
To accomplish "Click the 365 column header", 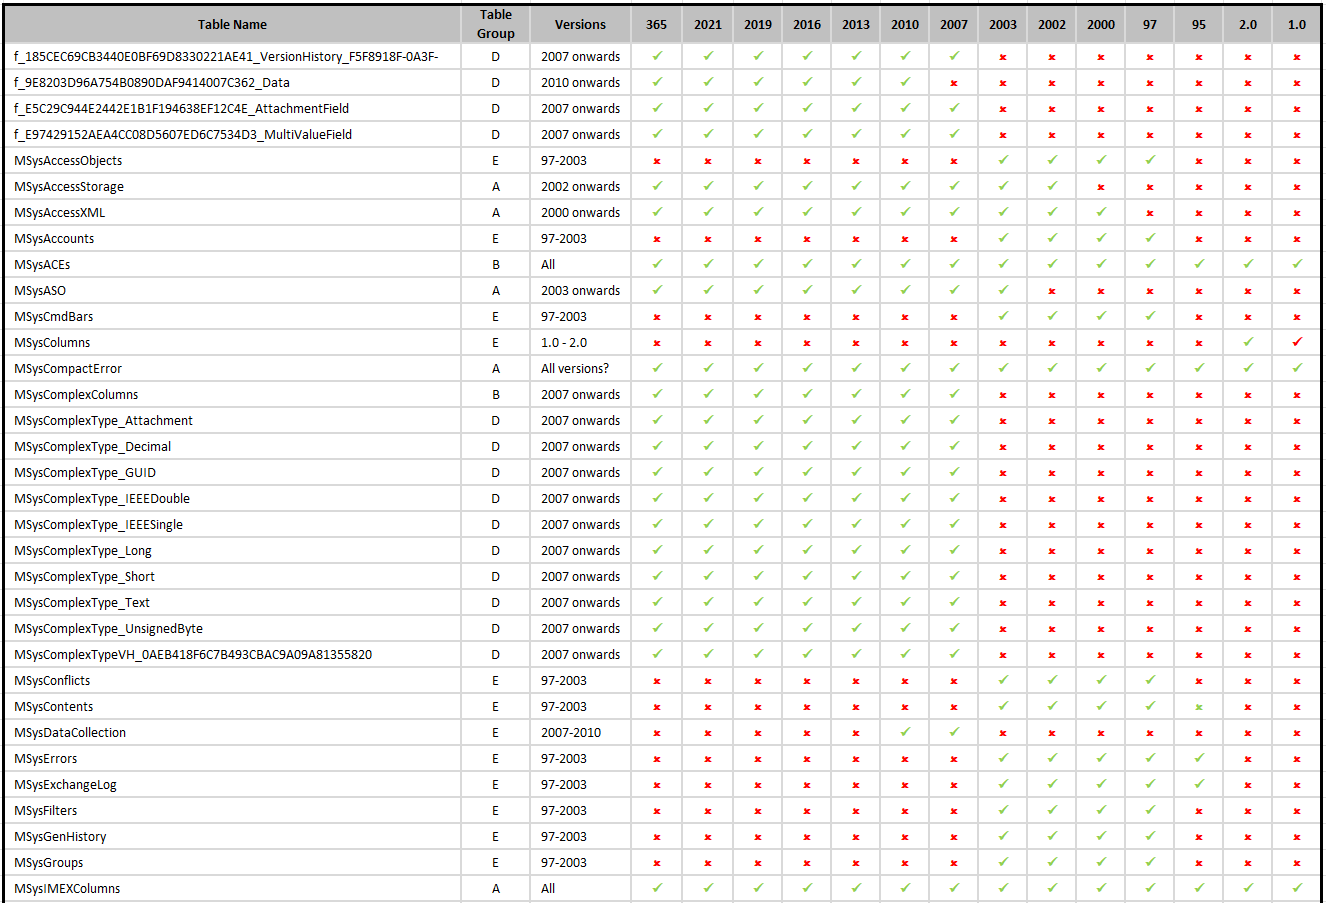I will [657, 24].
